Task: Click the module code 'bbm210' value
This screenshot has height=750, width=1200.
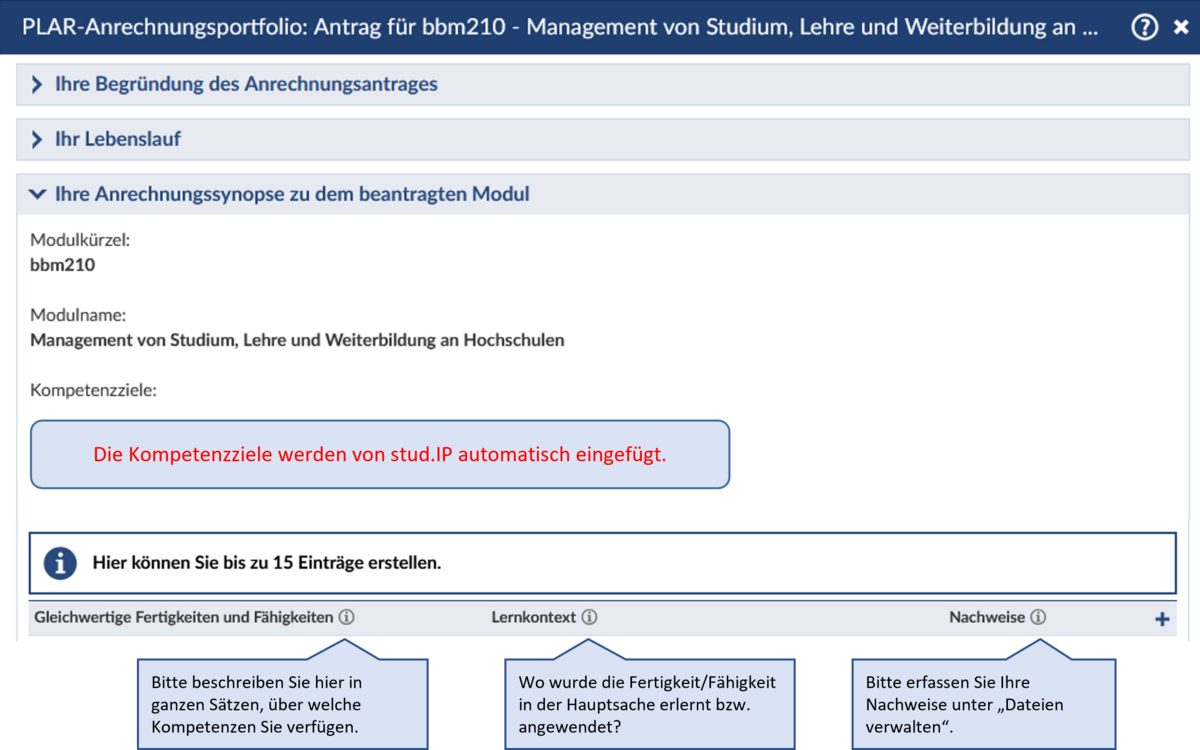Action: [x=62, y=265]
